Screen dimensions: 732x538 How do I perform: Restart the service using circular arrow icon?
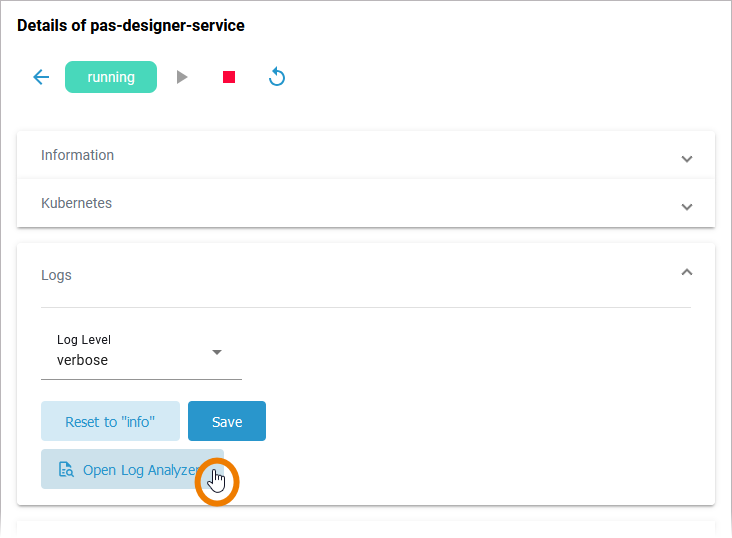pos(277,77)
